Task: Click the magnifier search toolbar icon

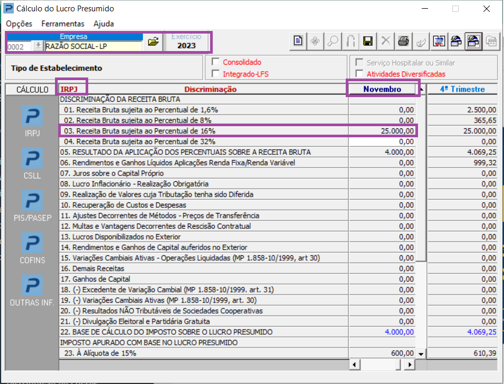Action: click(333, 41)
